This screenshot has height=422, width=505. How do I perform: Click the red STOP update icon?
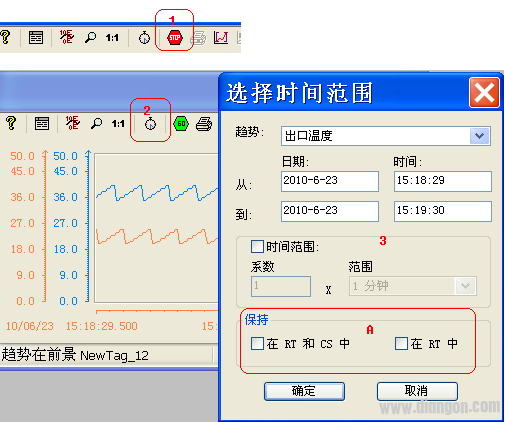coord(175,37)
